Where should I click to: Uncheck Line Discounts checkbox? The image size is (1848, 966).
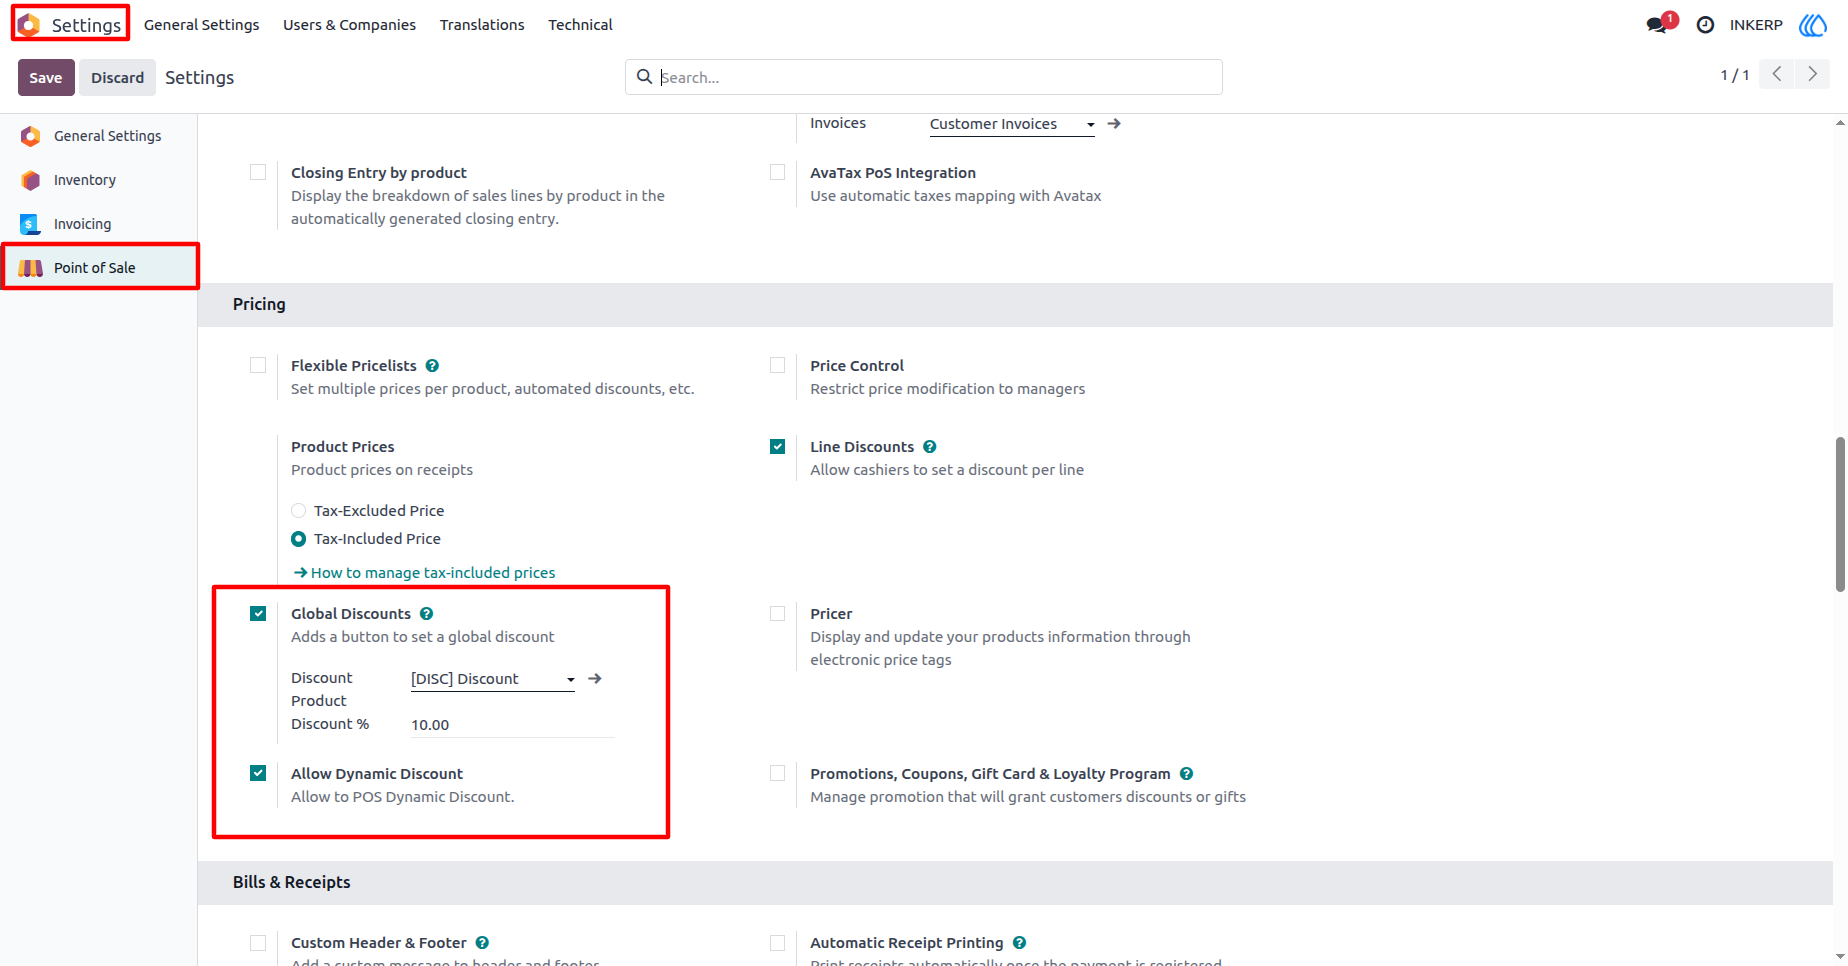(777, 446)
